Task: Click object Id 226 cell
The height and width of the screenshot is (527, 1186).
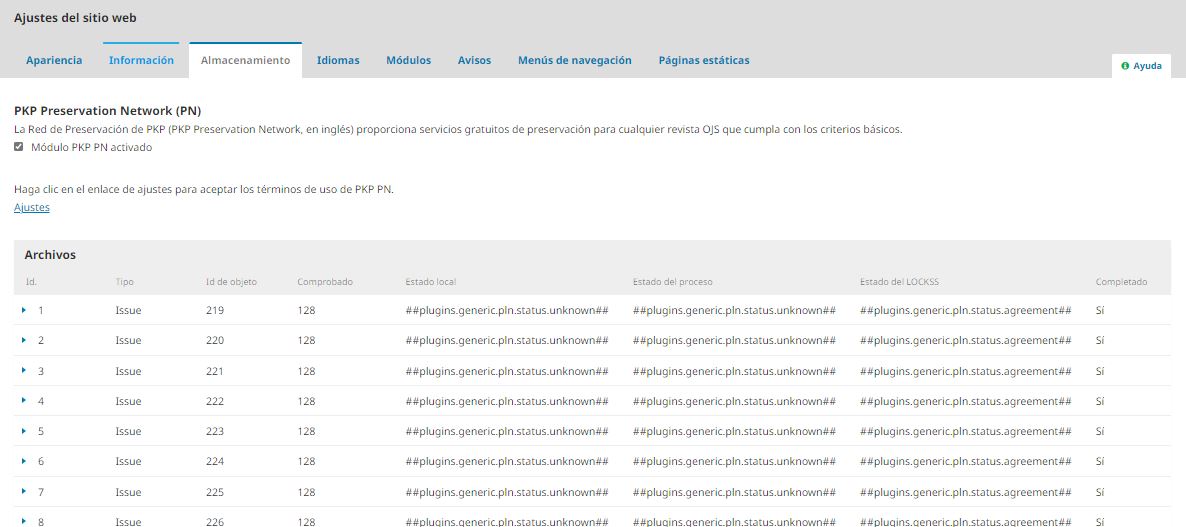Action: coord(215,522)
